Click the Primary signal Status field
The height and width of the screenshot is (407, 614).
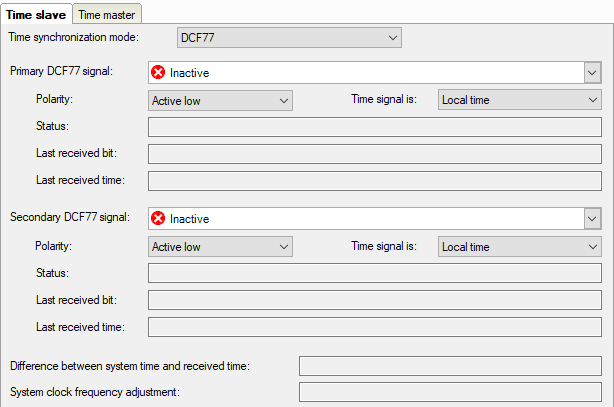374,127
